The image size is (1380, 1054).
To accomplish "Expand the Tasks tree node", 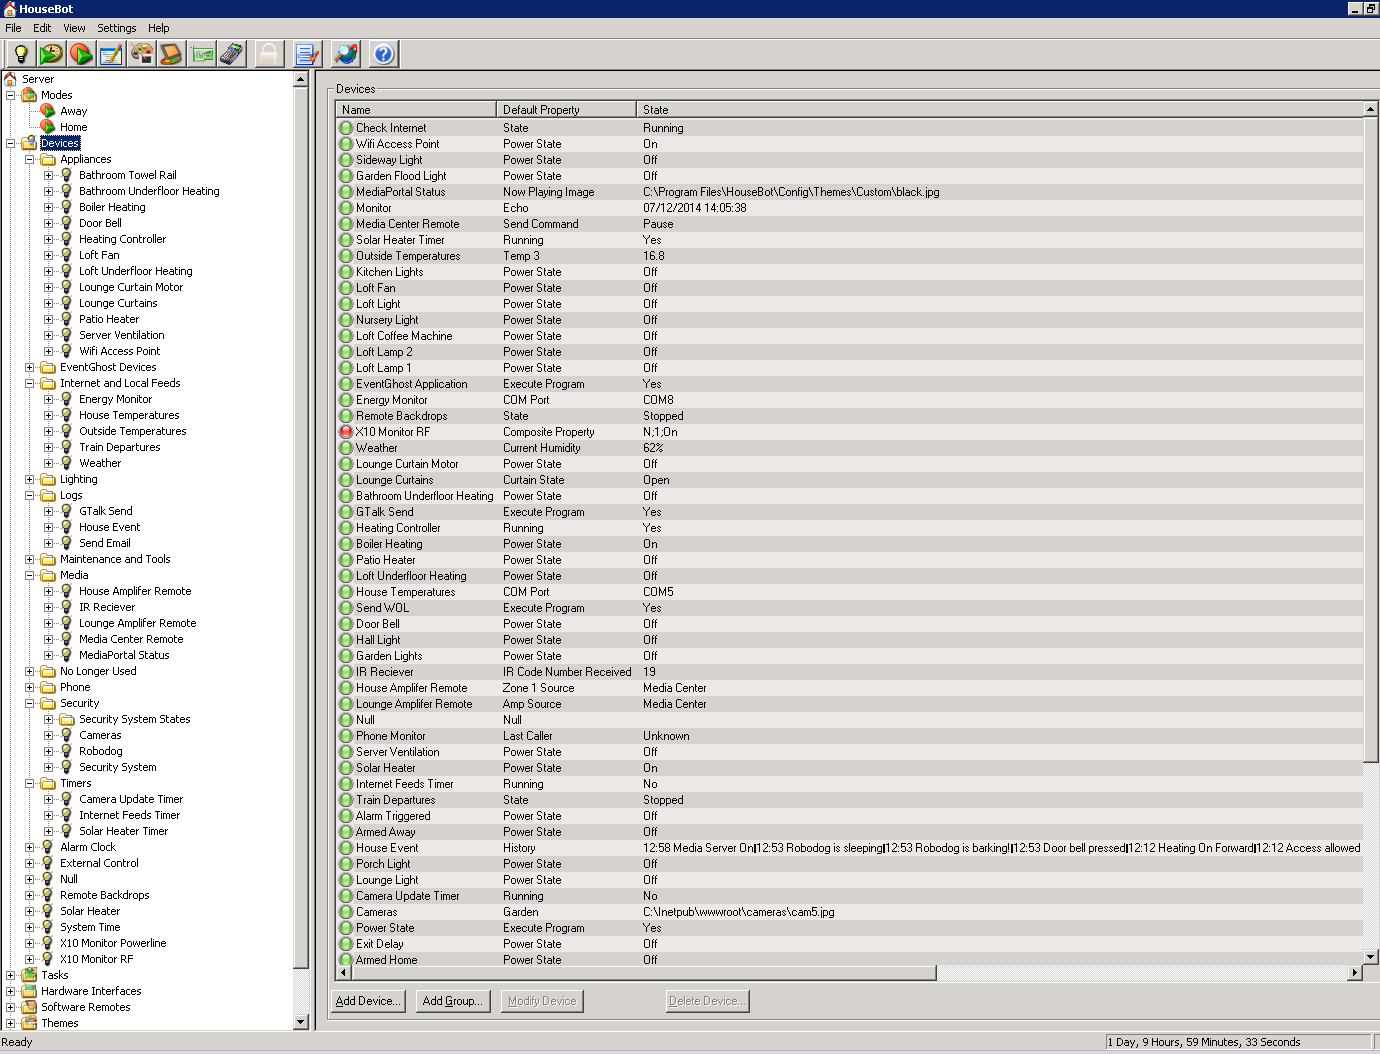I will pos(10,975).
